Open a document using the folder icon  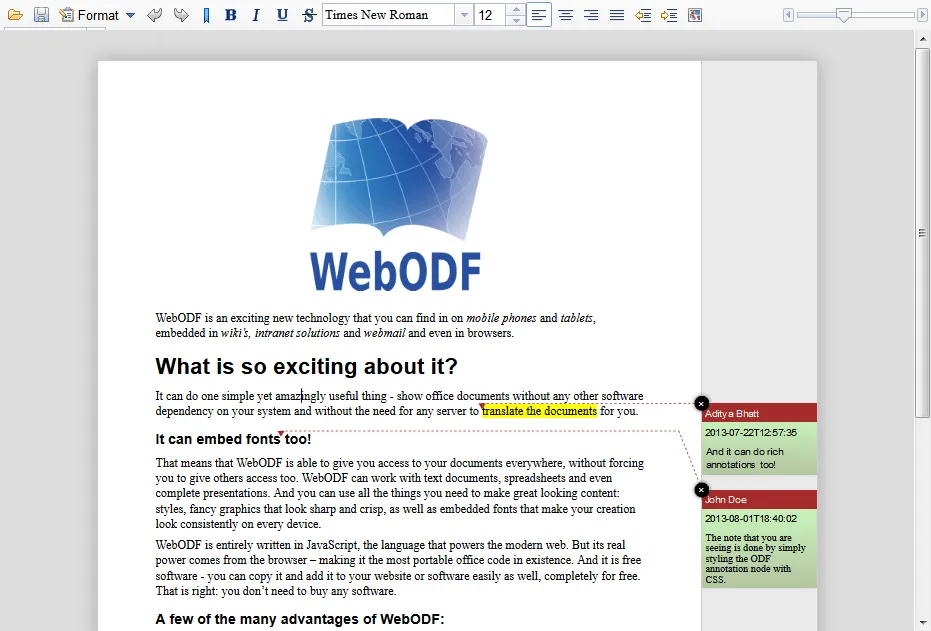click(x=15, y=14)
